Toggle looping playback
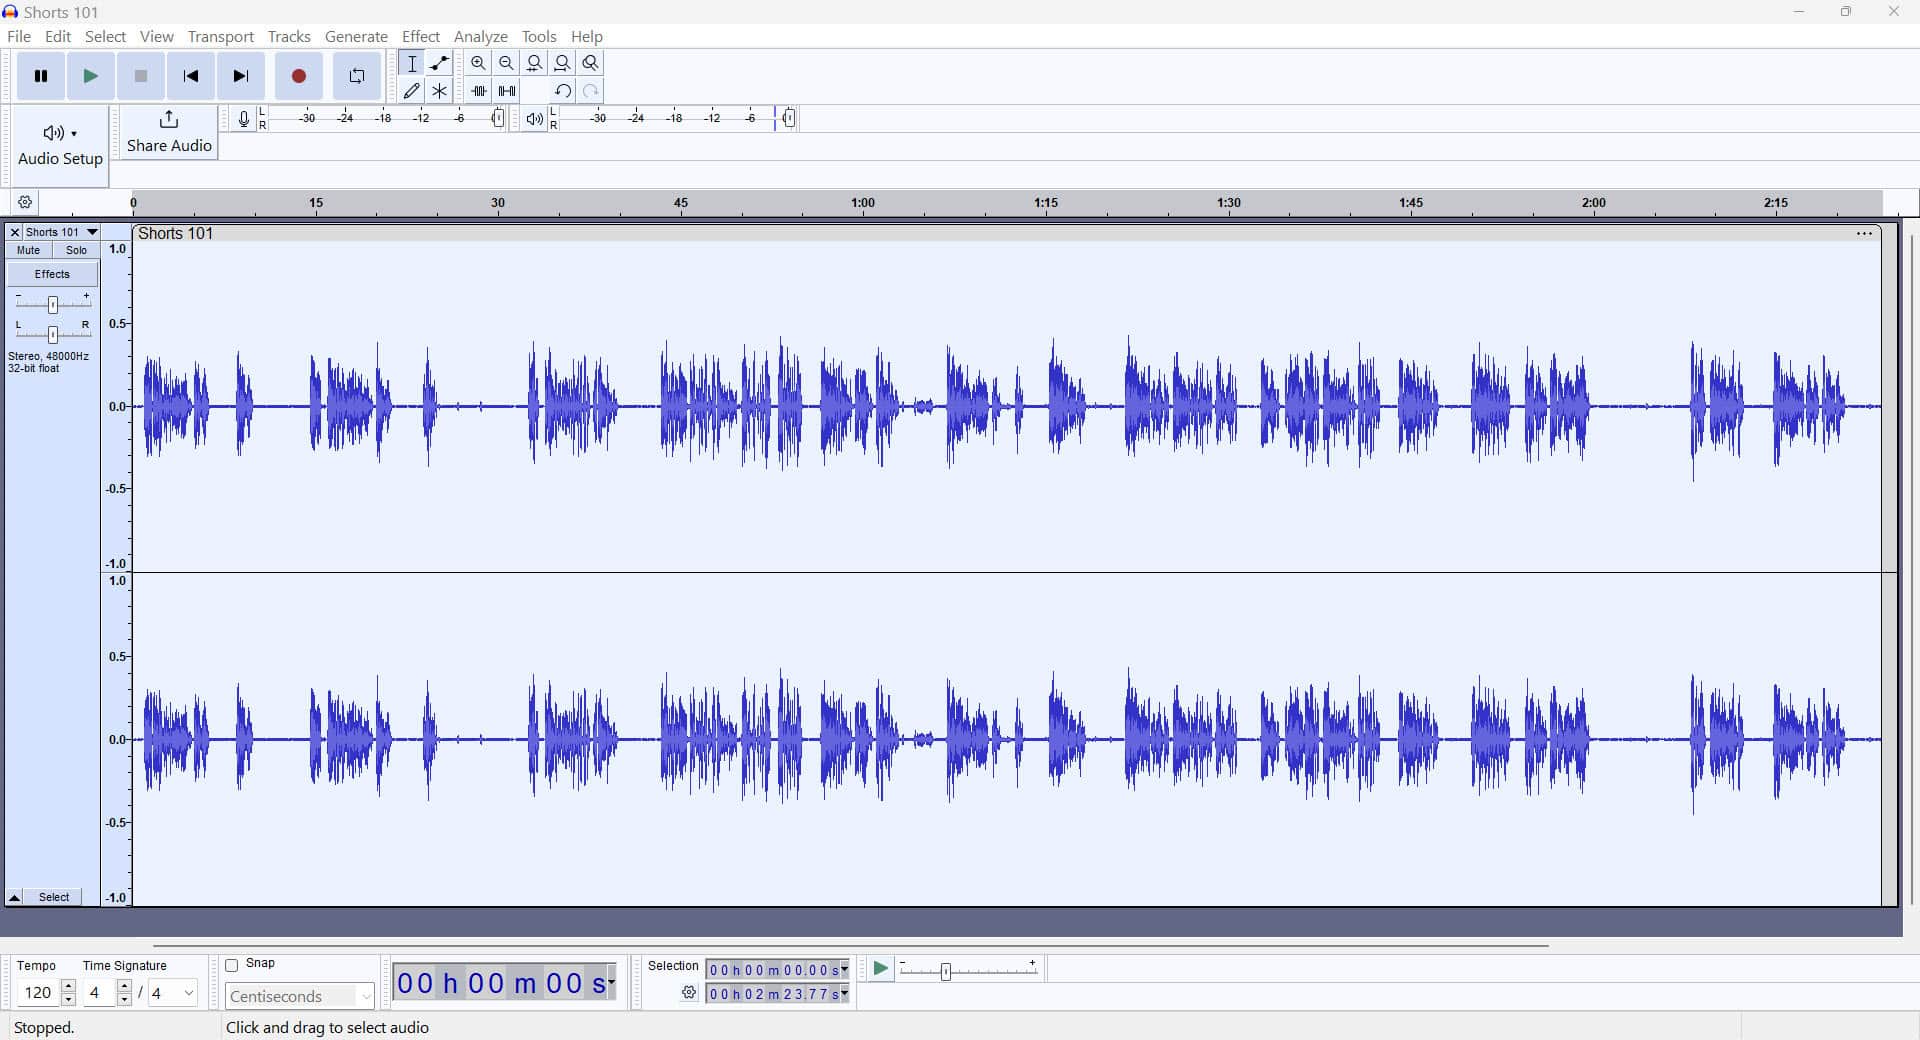The height and width of the screenshot is (1040, 1920). 356,76
